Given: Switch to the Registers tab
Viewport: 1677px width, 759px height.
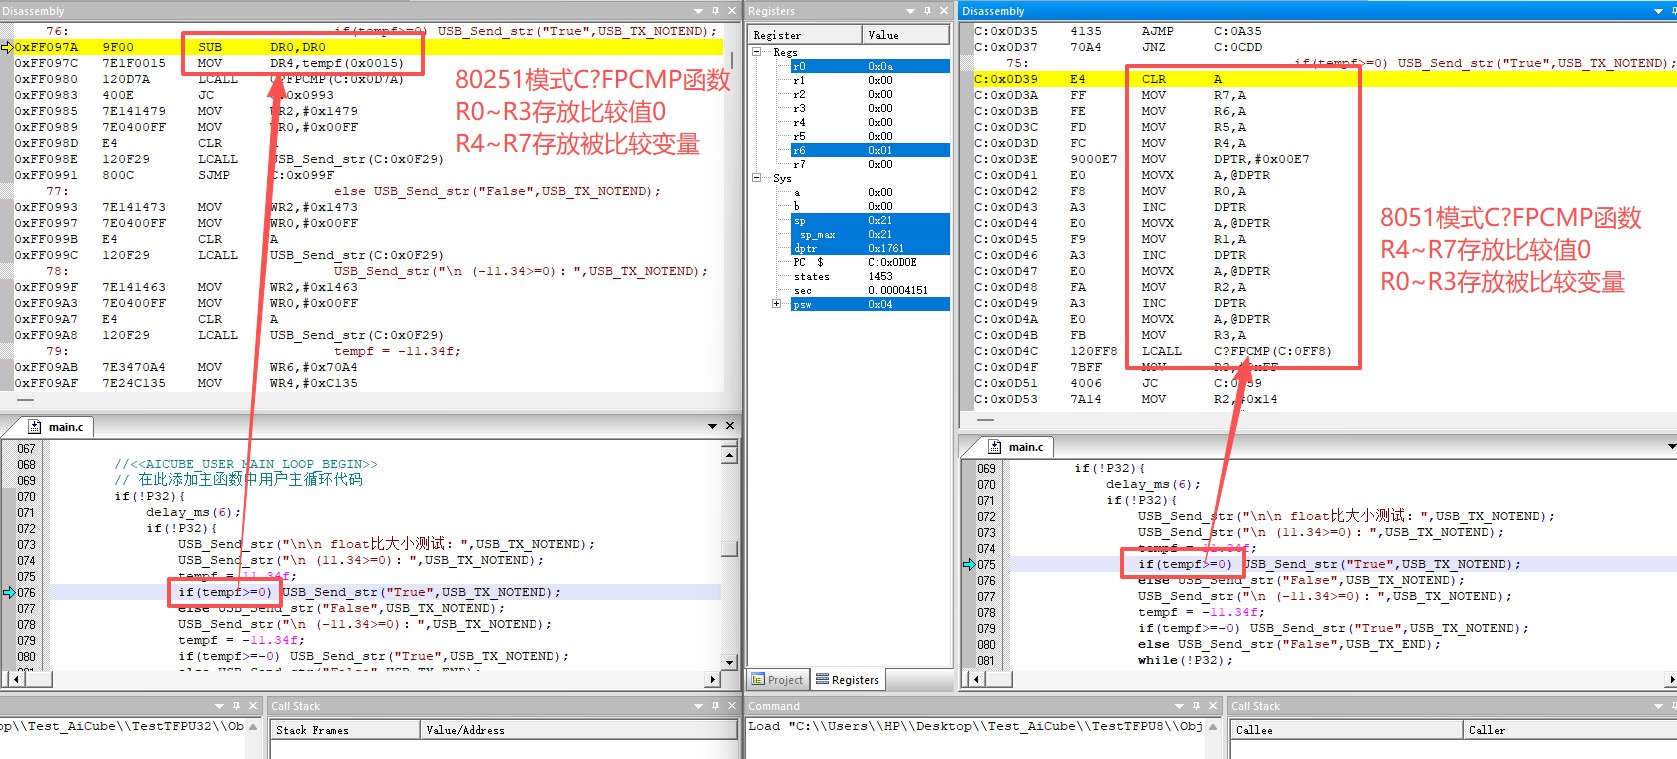Looking at the screenshot, I should [848, 680].
